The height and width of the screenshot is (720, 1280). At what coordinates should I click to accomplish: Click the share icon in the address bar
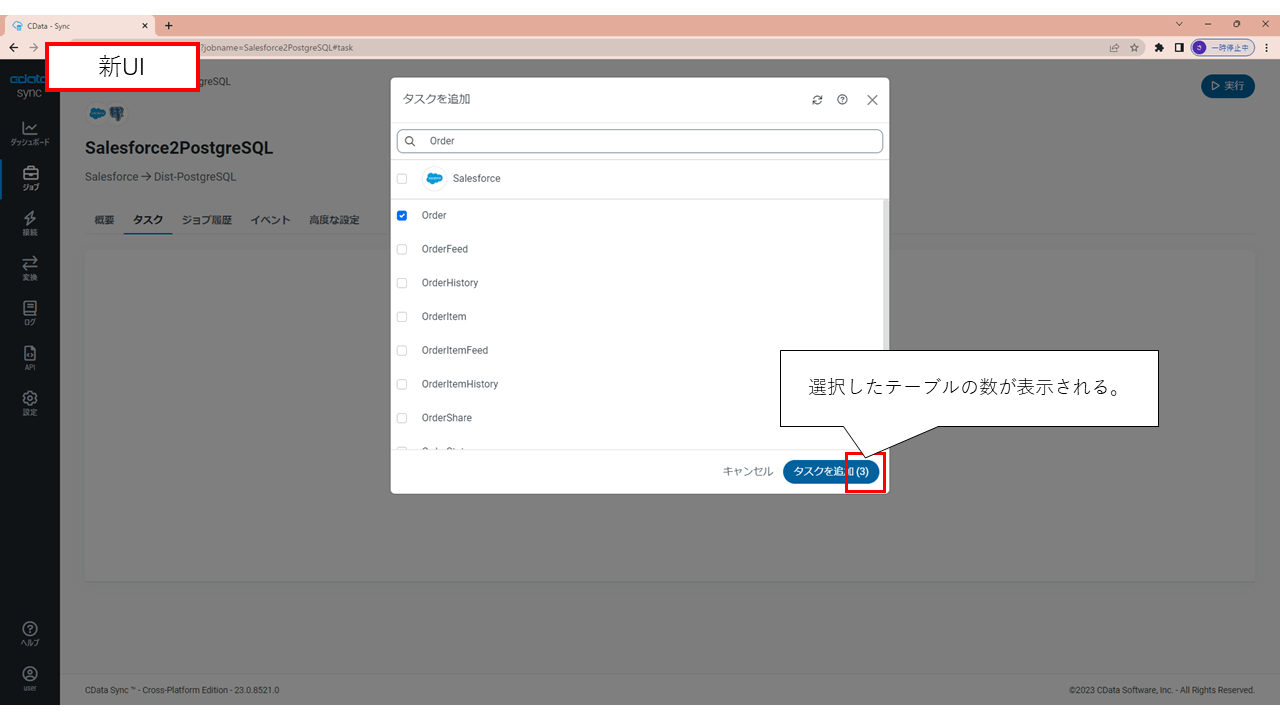pos(1114,47)
